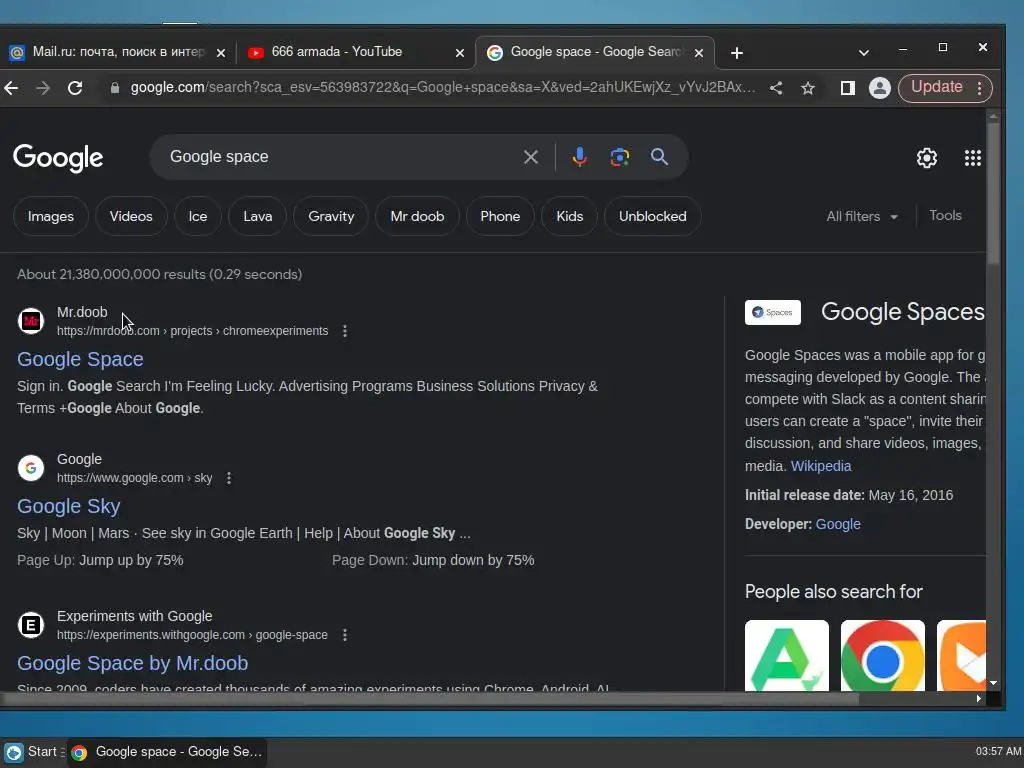This screenshot has width=1024, height=768.
Task: Select the Unblocked filter chip
Action: (x=652, y=216)
